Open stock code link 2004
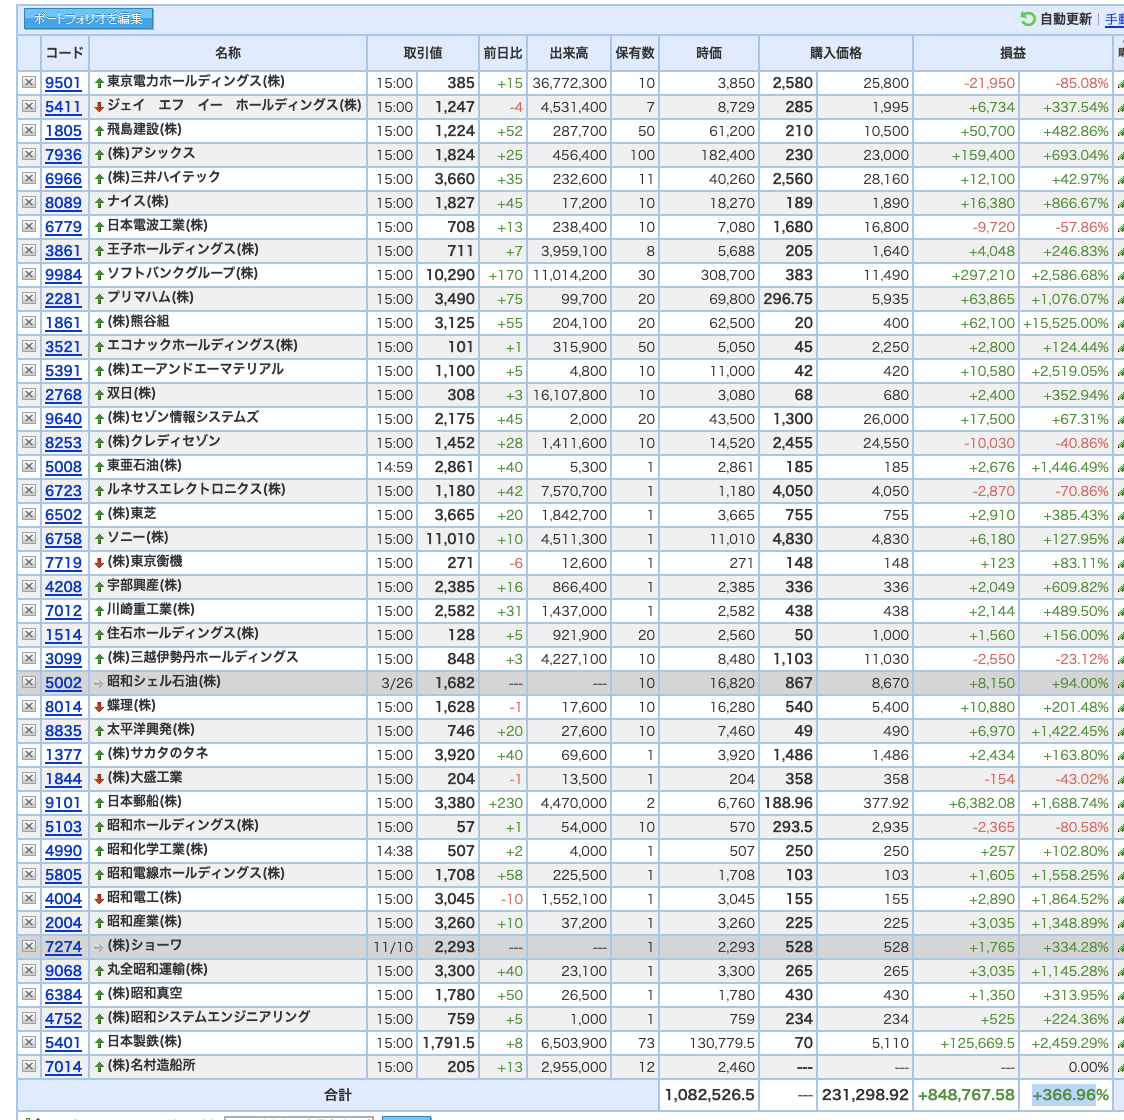The image size is (1124, 1120). coord(63,923)
